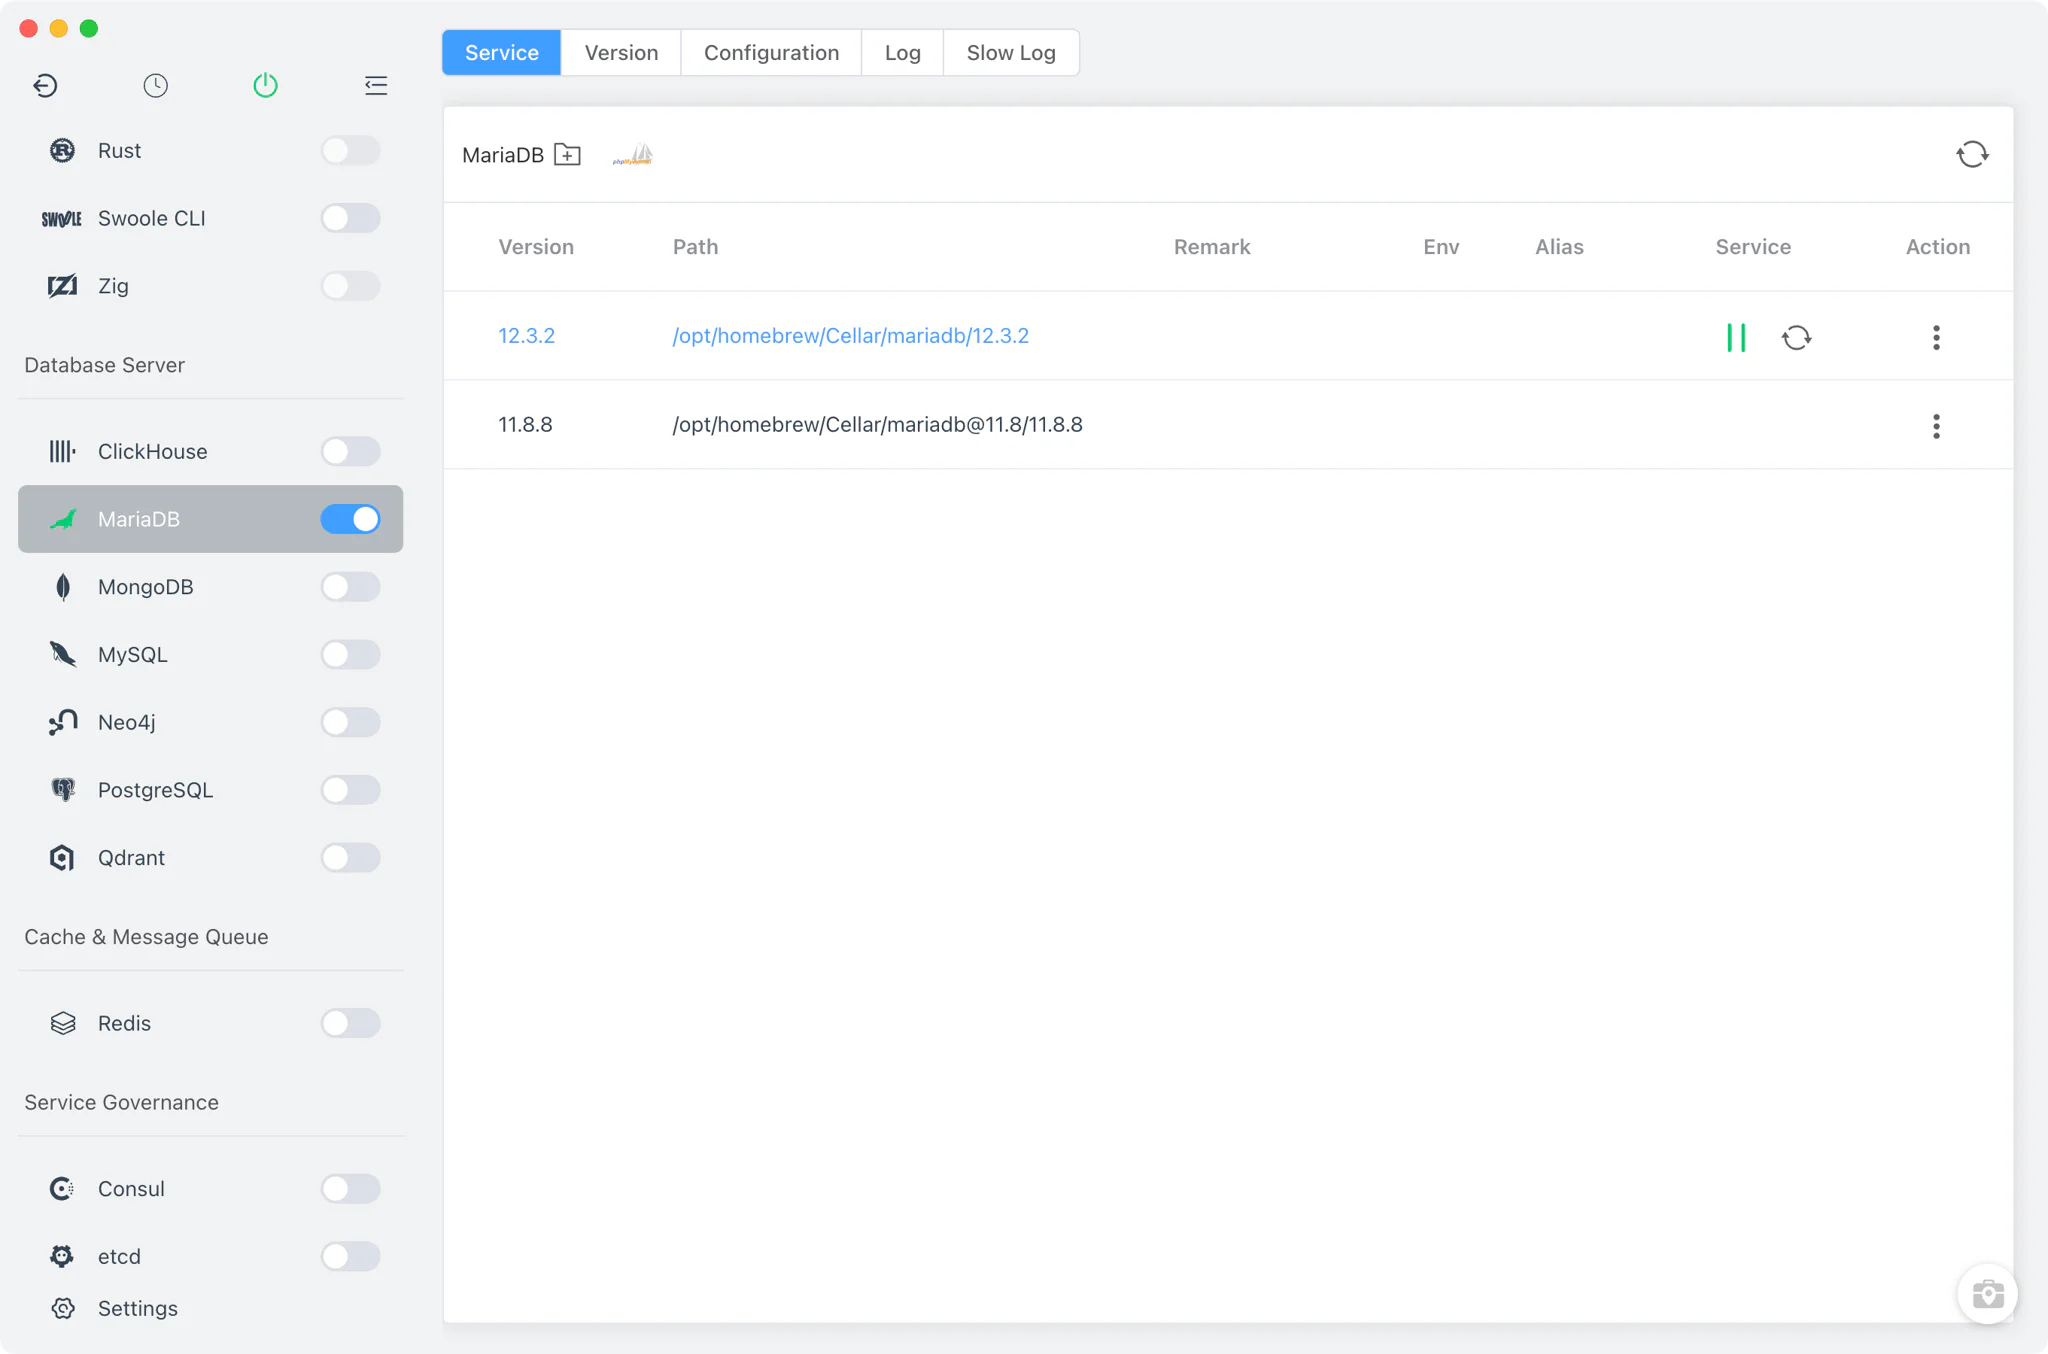Click path /opt/homebrew/Cellar/mariadb@11.8/11.8.8
The height and width of the screenshot is (1354, 2048).
877,424
